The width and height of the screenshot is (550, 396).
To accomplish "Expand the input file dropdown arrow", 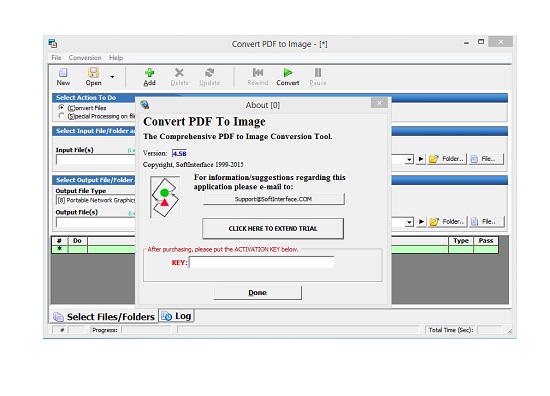I will click(409, 159).
